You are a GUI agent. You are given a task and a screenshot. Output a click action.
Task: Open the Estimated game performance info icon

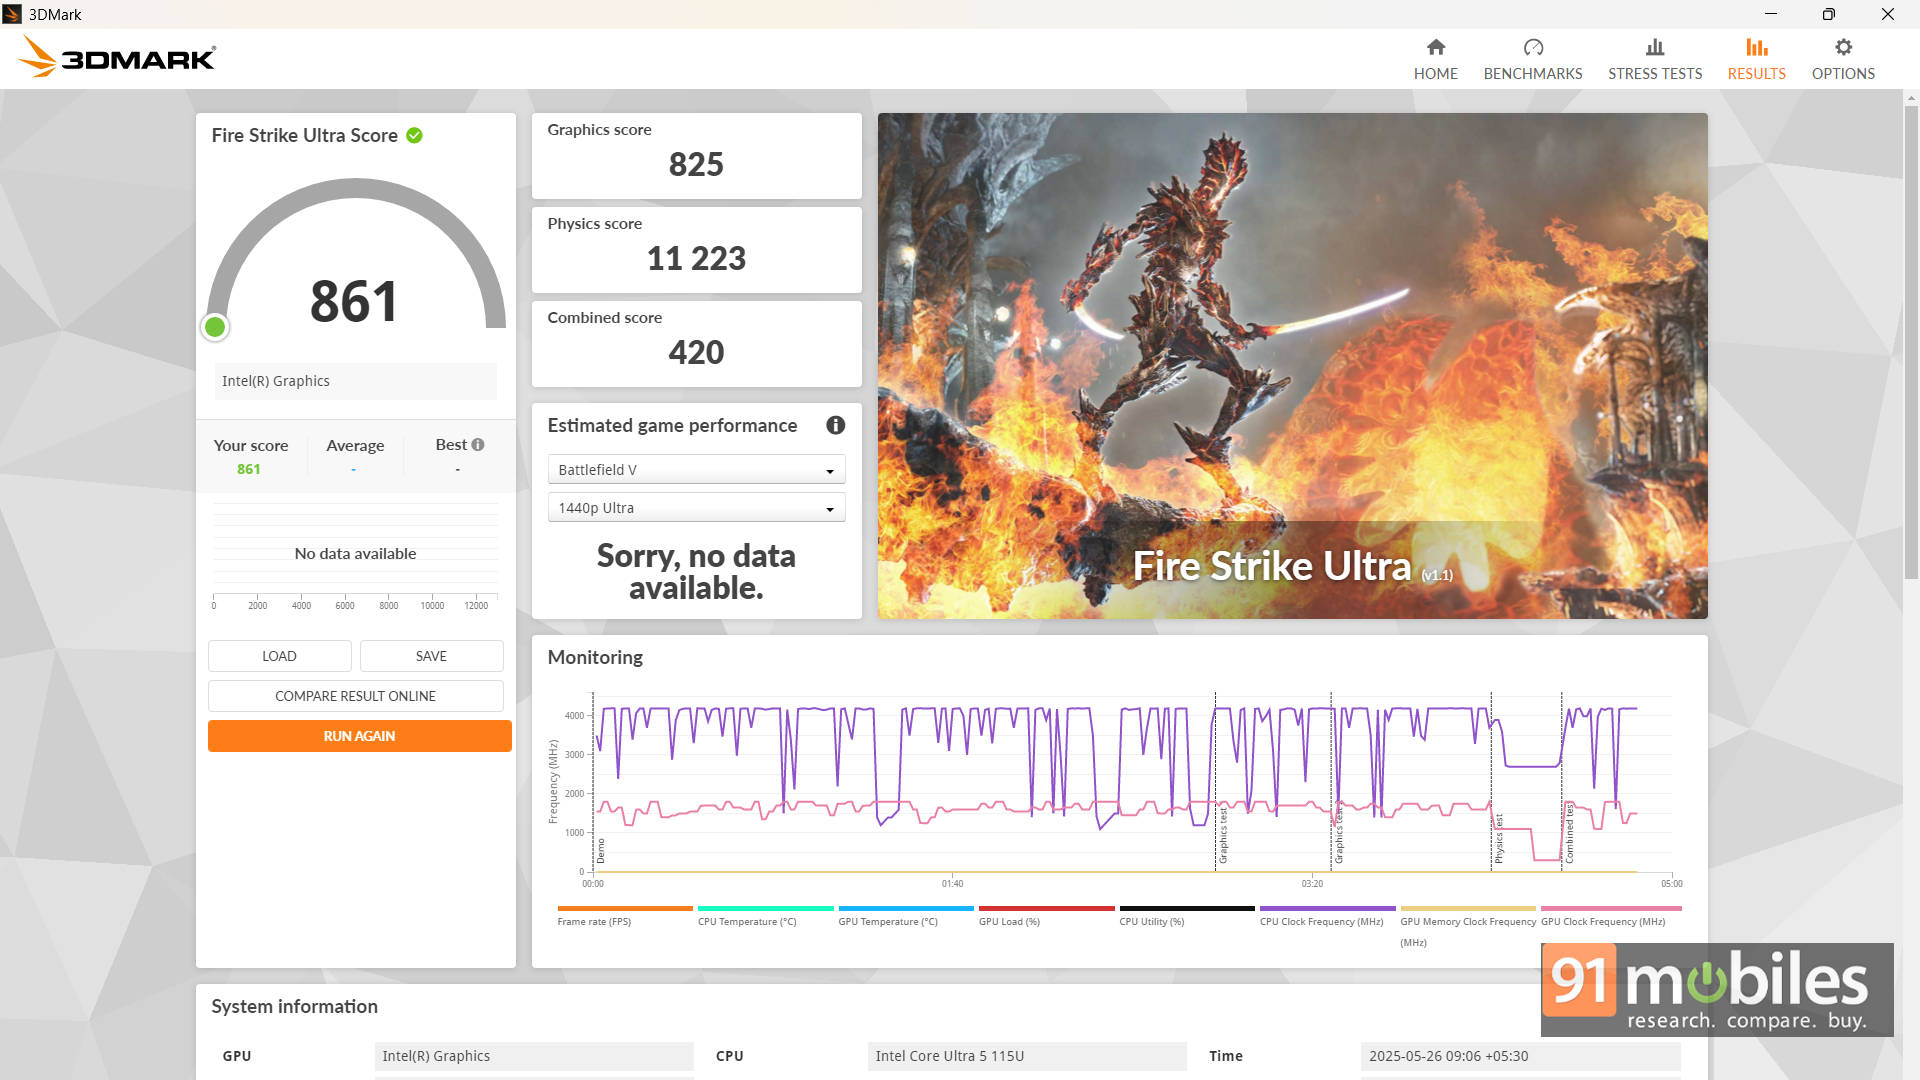[x=836, y=425]
